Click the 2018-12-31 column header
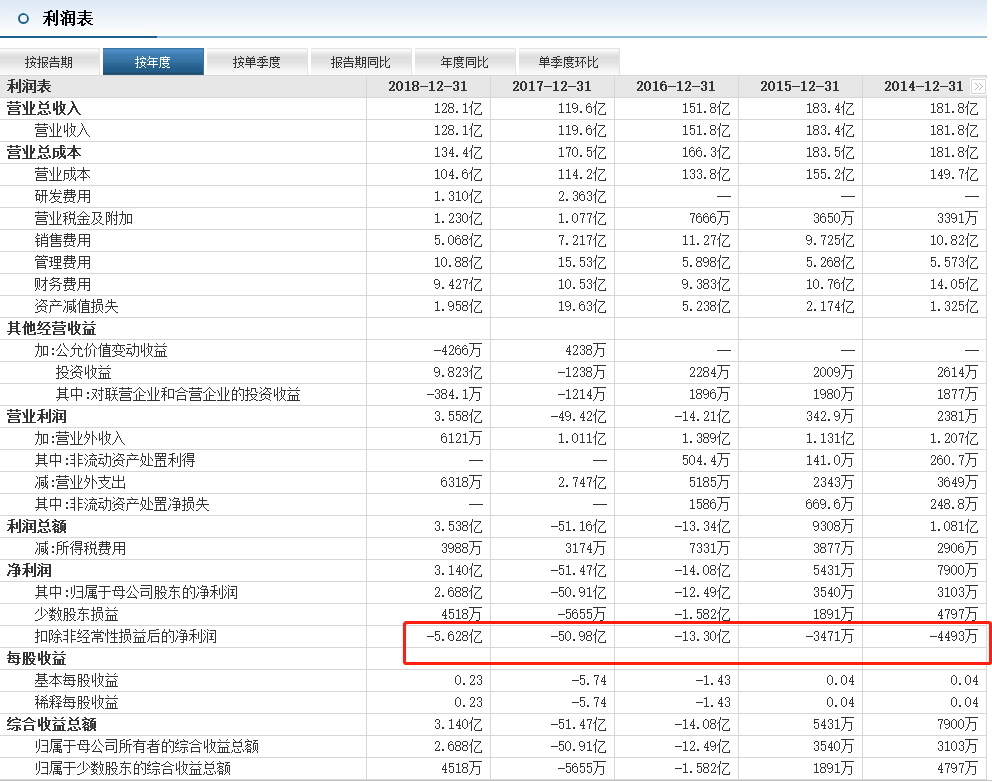 428,87
